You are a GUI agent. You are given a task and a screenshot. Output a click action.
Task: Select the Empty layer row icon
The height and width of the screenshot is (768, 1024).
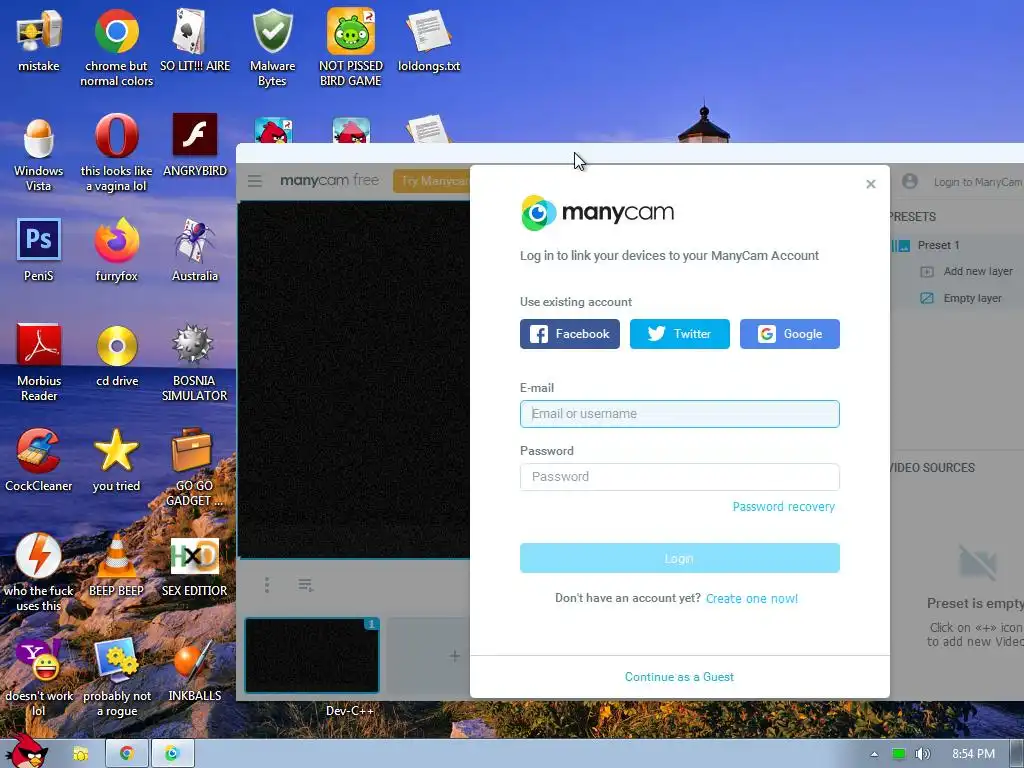(x=927, y=298)
